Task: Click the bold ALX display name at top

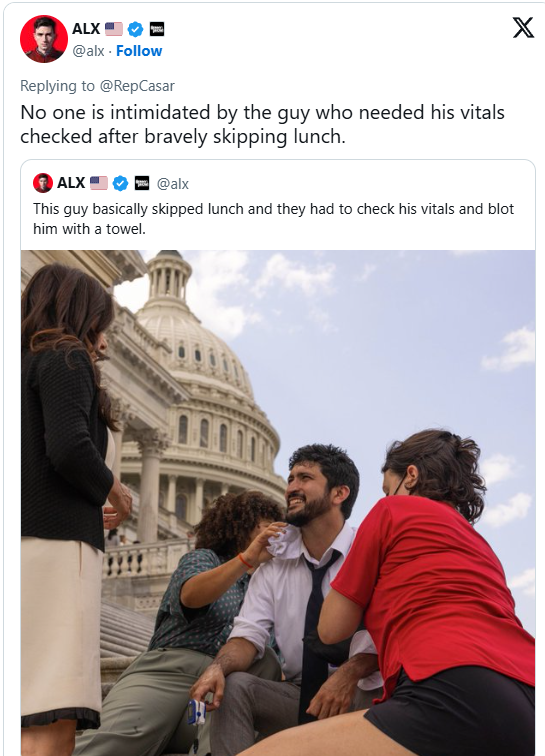Action: (86, 29)
